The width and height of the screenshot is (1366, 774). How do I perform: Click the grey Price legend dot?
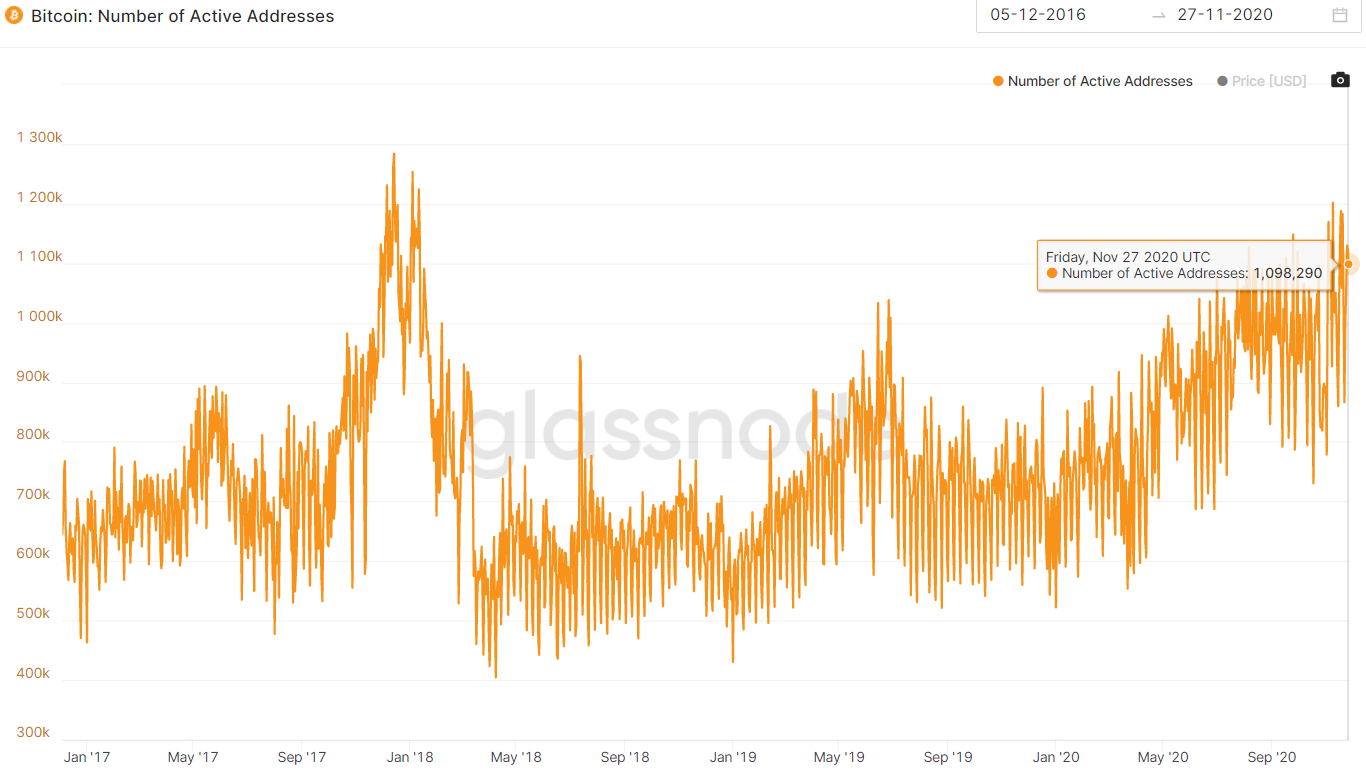point(1222,81)
